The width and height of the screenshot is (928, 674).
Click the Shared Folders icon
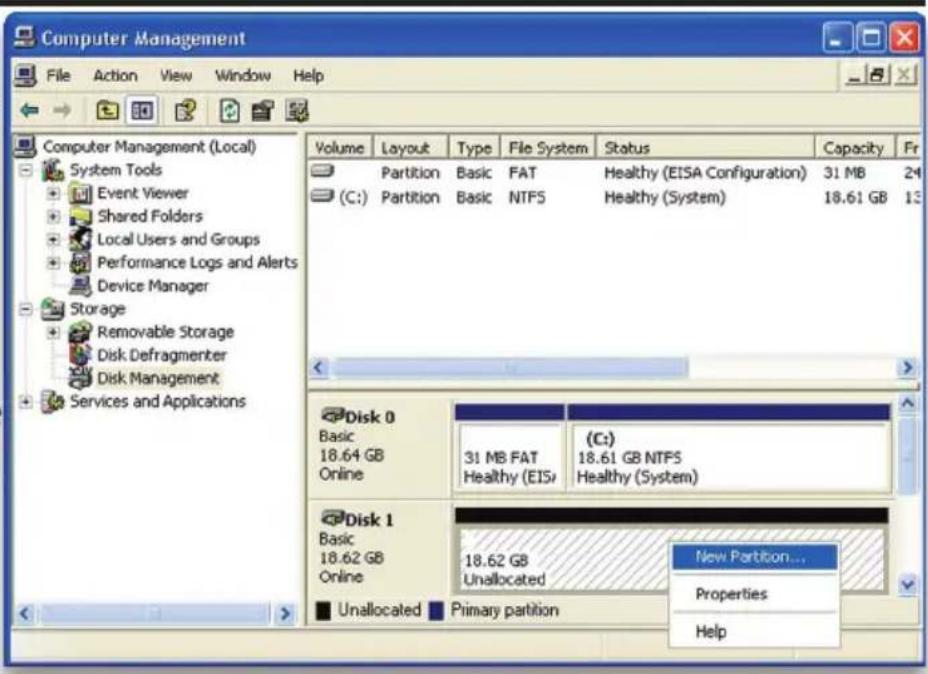click(x=80, y=217)
